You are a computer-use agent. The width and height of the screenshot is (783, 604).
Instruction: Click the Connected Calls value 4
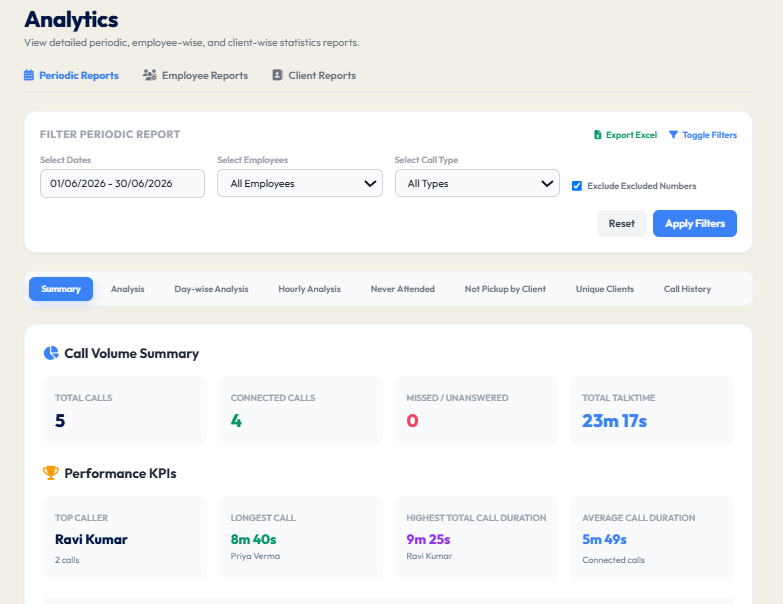click(x=236, y=421)
